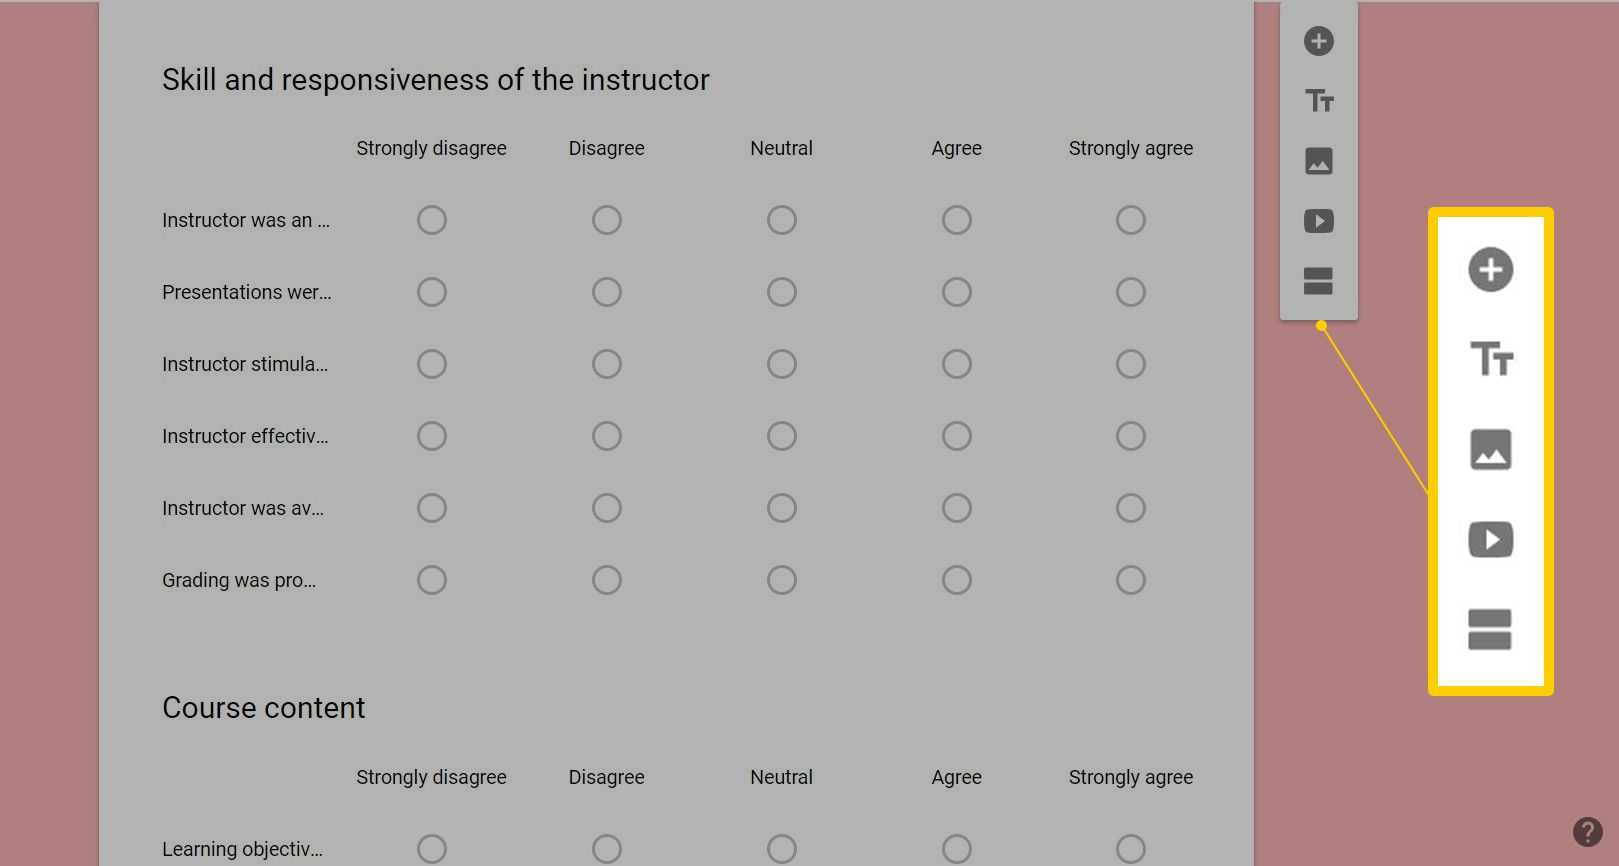Click enlarged plus icon in yellow-highlighted callout
1619x866 pixels.
(1490, 270)
